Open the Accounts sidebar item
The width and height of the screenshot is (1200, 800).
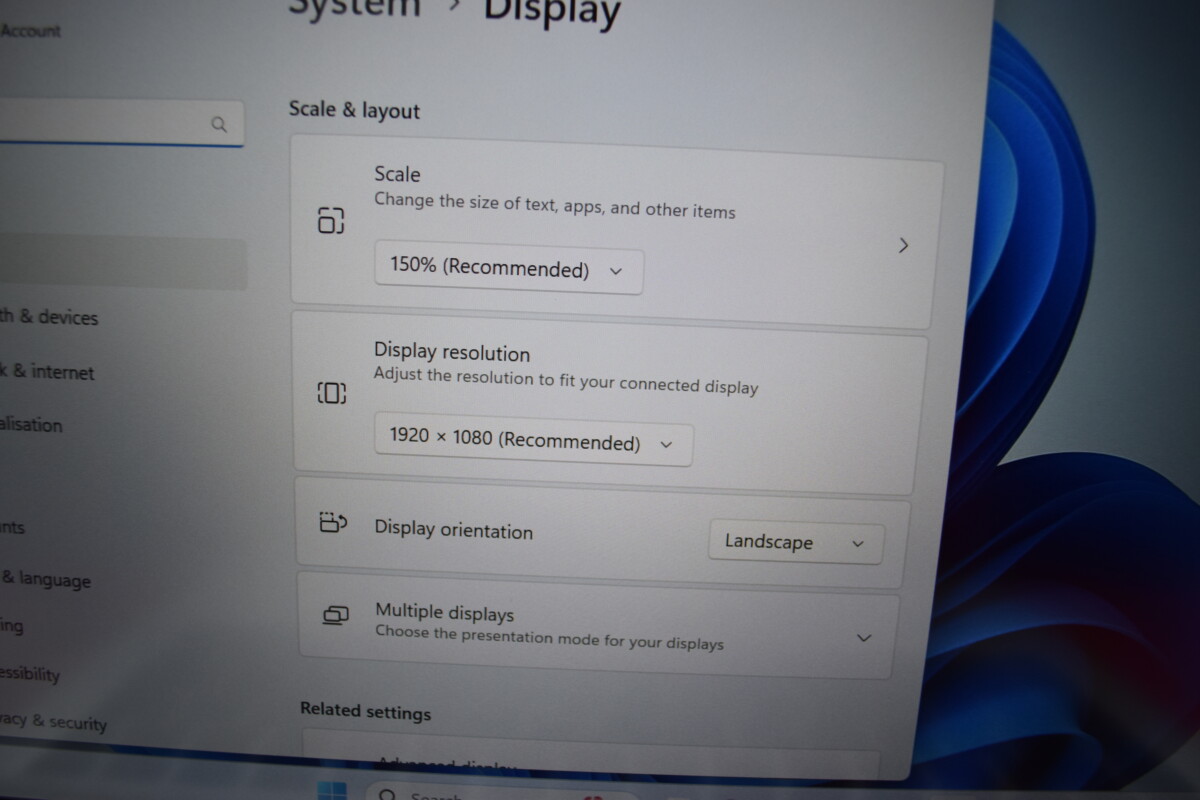pos(12,527)
